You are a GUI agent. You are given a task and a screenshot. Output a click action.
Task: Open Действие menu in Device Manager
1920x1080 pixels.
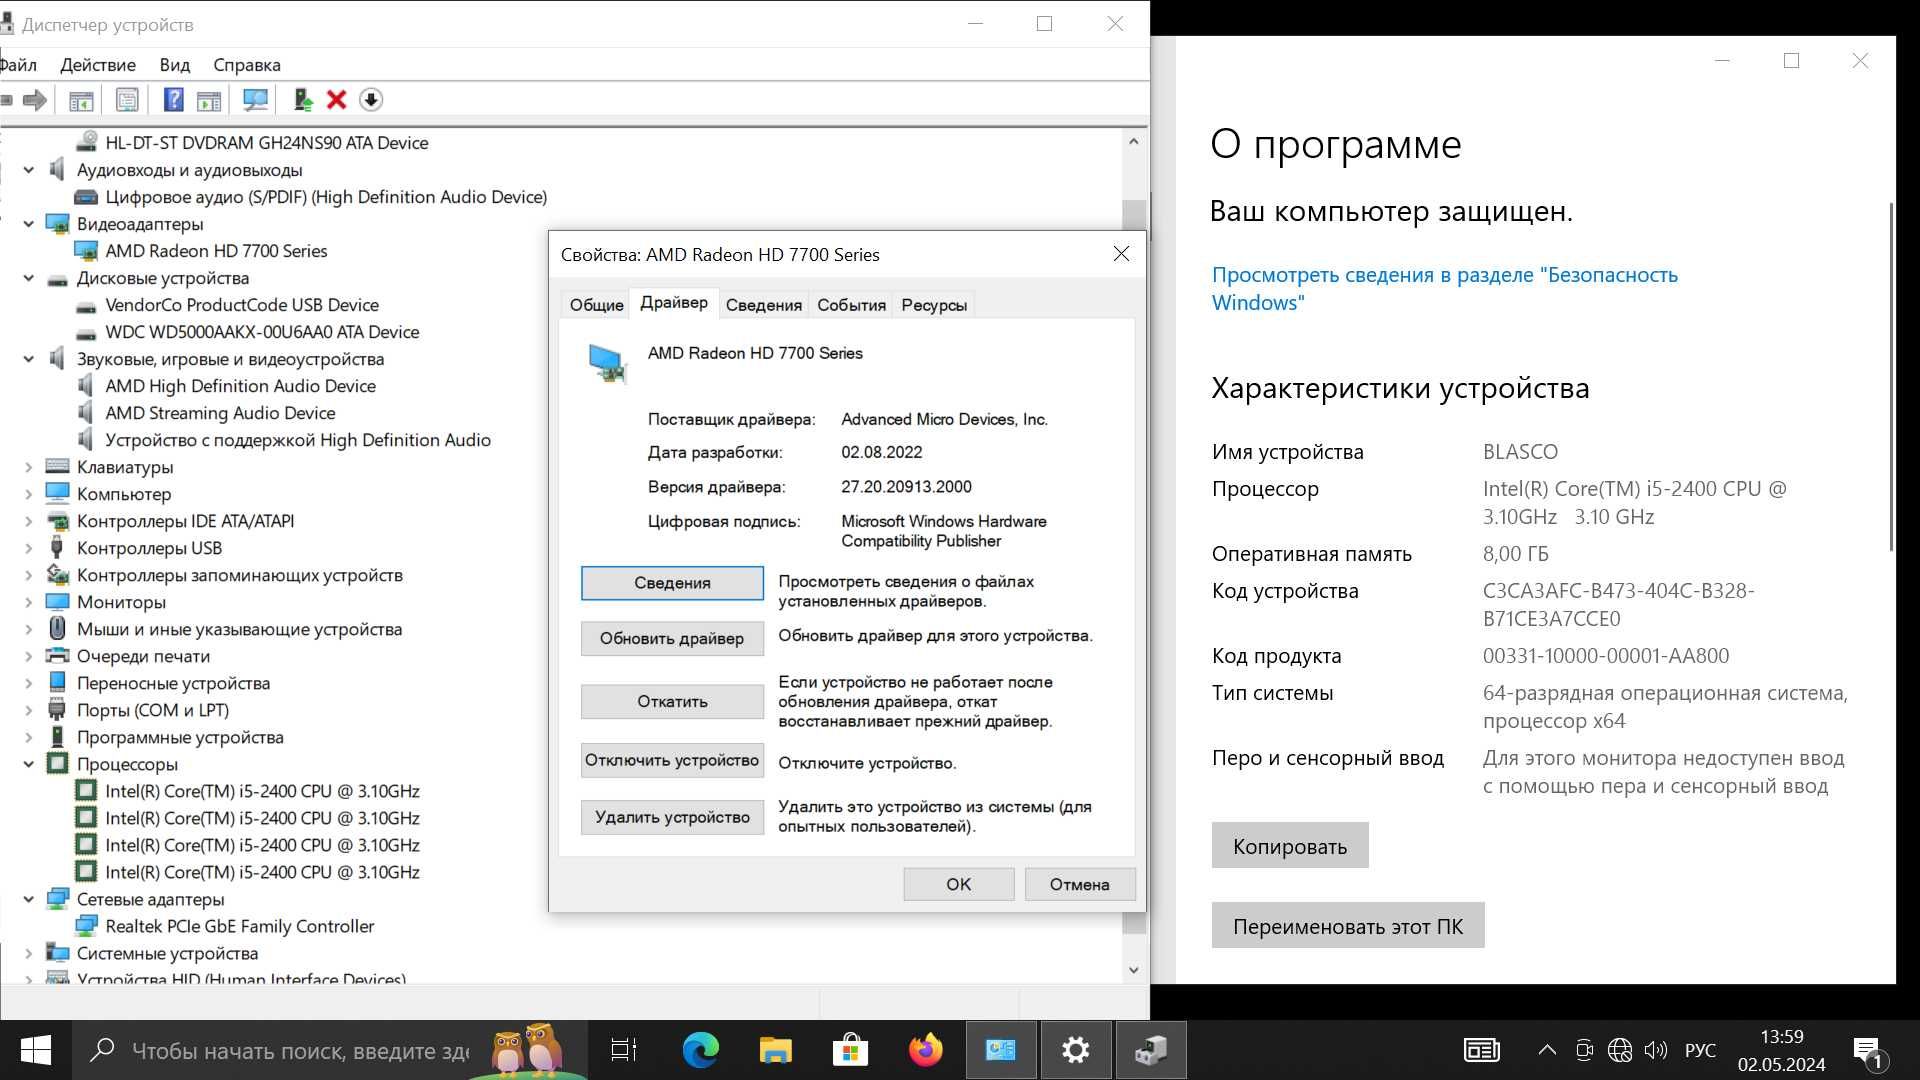click(x=96, y=63)
